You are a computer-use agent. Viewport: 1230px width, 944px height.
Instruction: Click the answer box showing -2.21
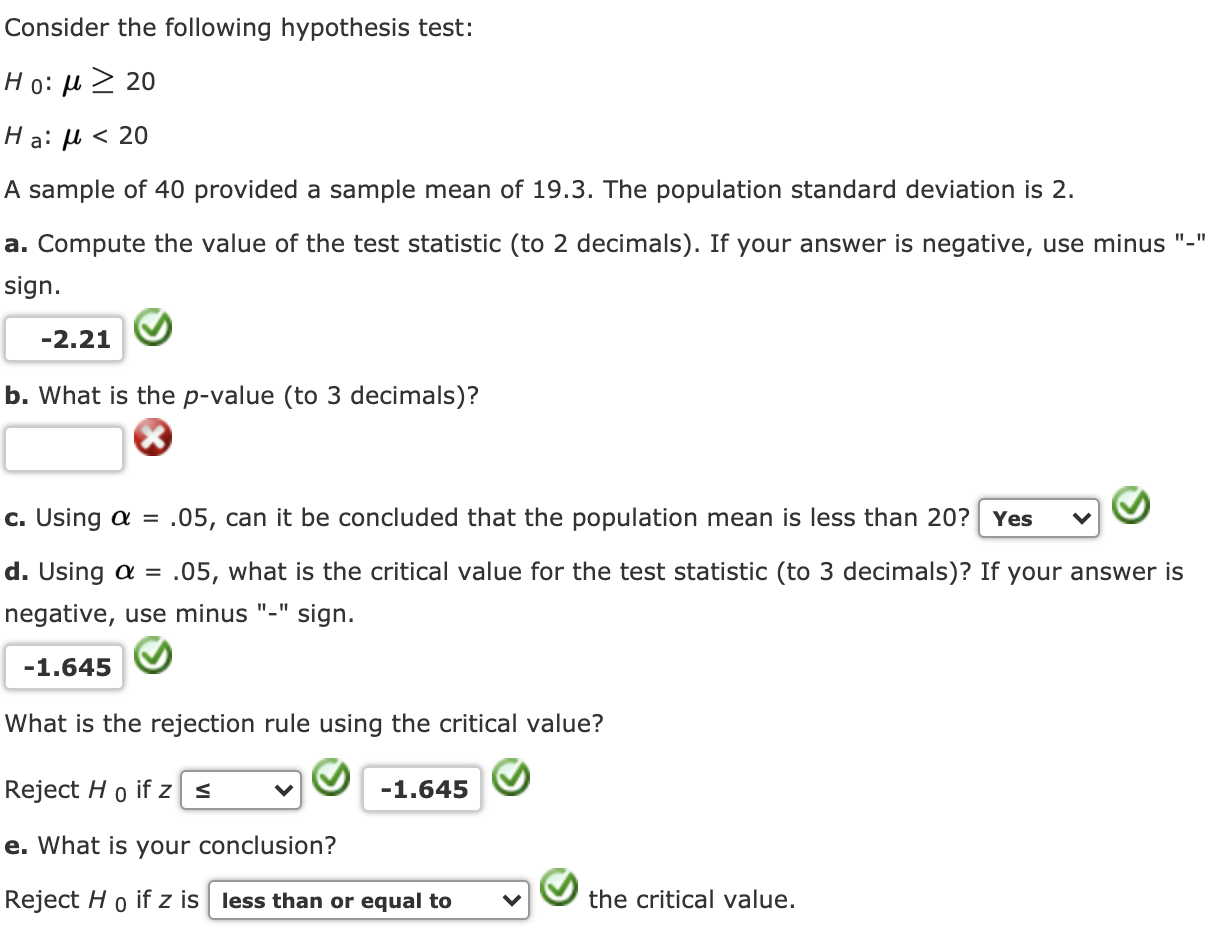coord(63,338)
